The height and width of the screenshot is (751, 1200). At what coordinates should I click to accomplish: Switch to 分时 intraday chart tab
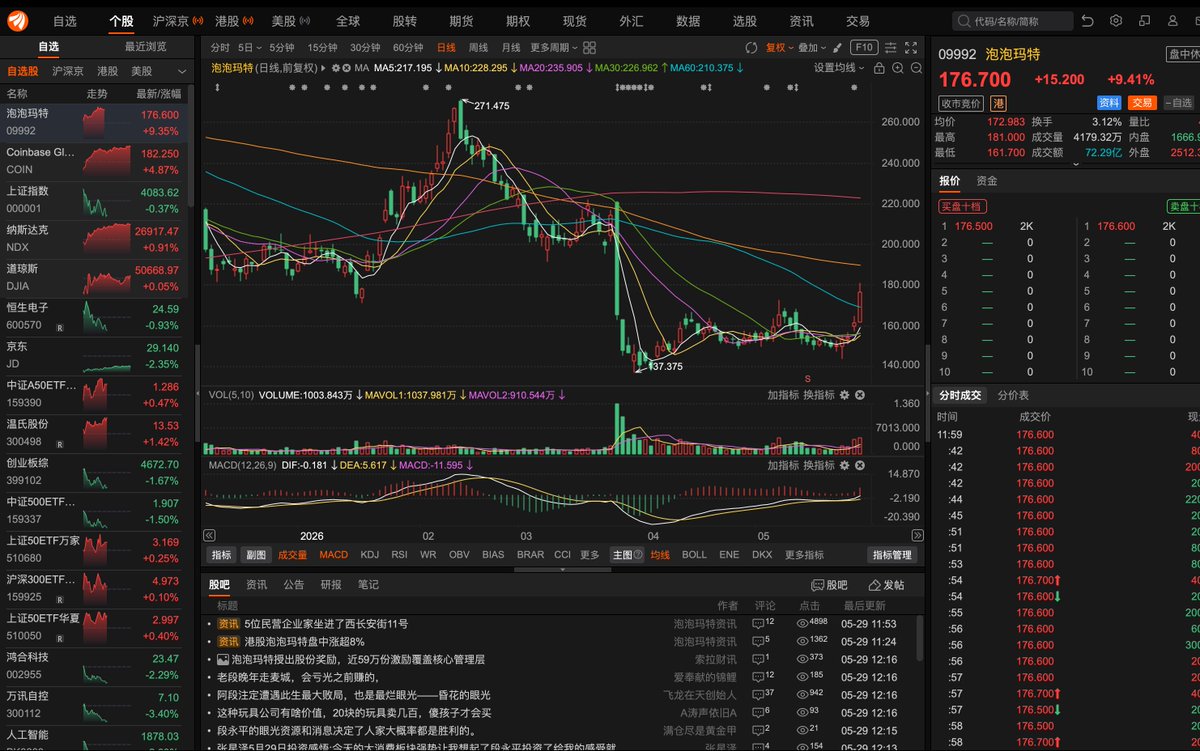220,47
